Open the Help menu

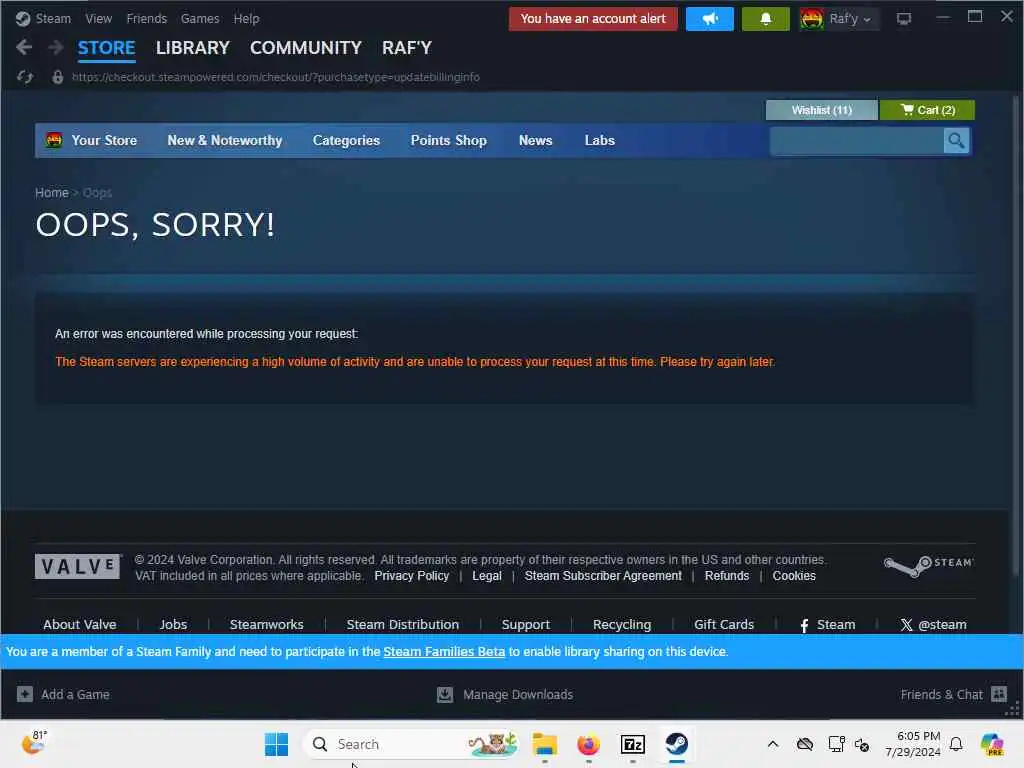click(x=246, y=19)
